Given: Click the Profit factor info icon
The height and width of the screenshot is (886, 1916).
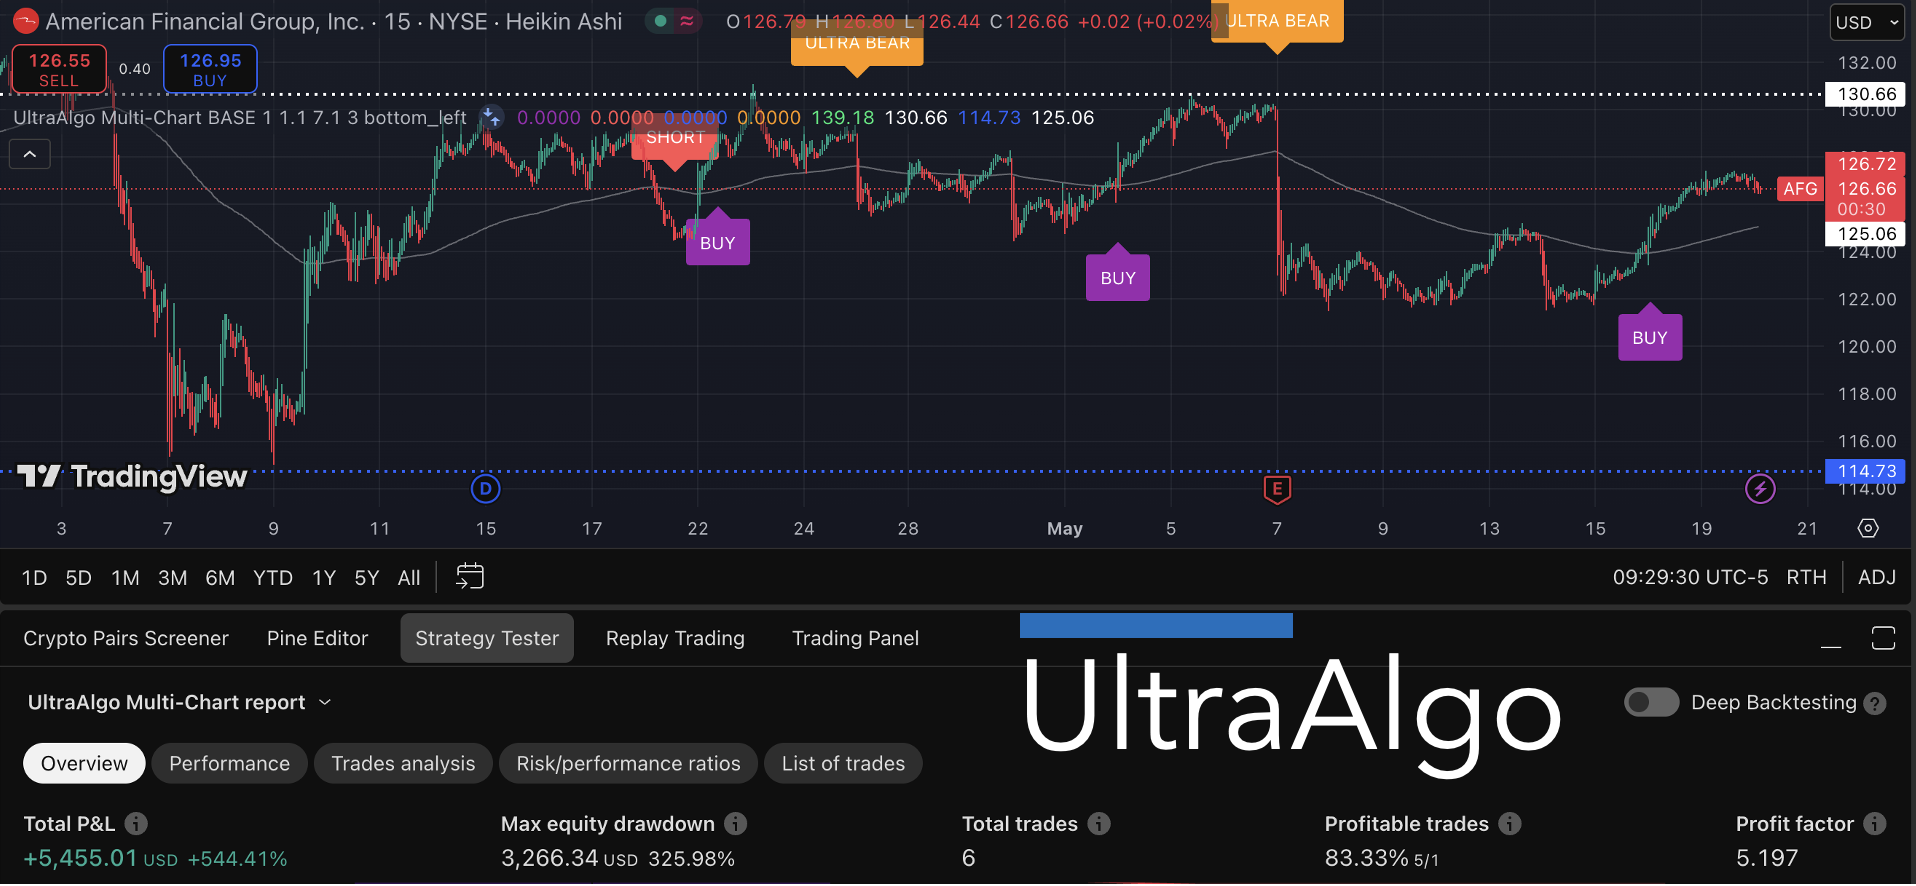Looking at the screenshot, I should (x=1875, y=823).
